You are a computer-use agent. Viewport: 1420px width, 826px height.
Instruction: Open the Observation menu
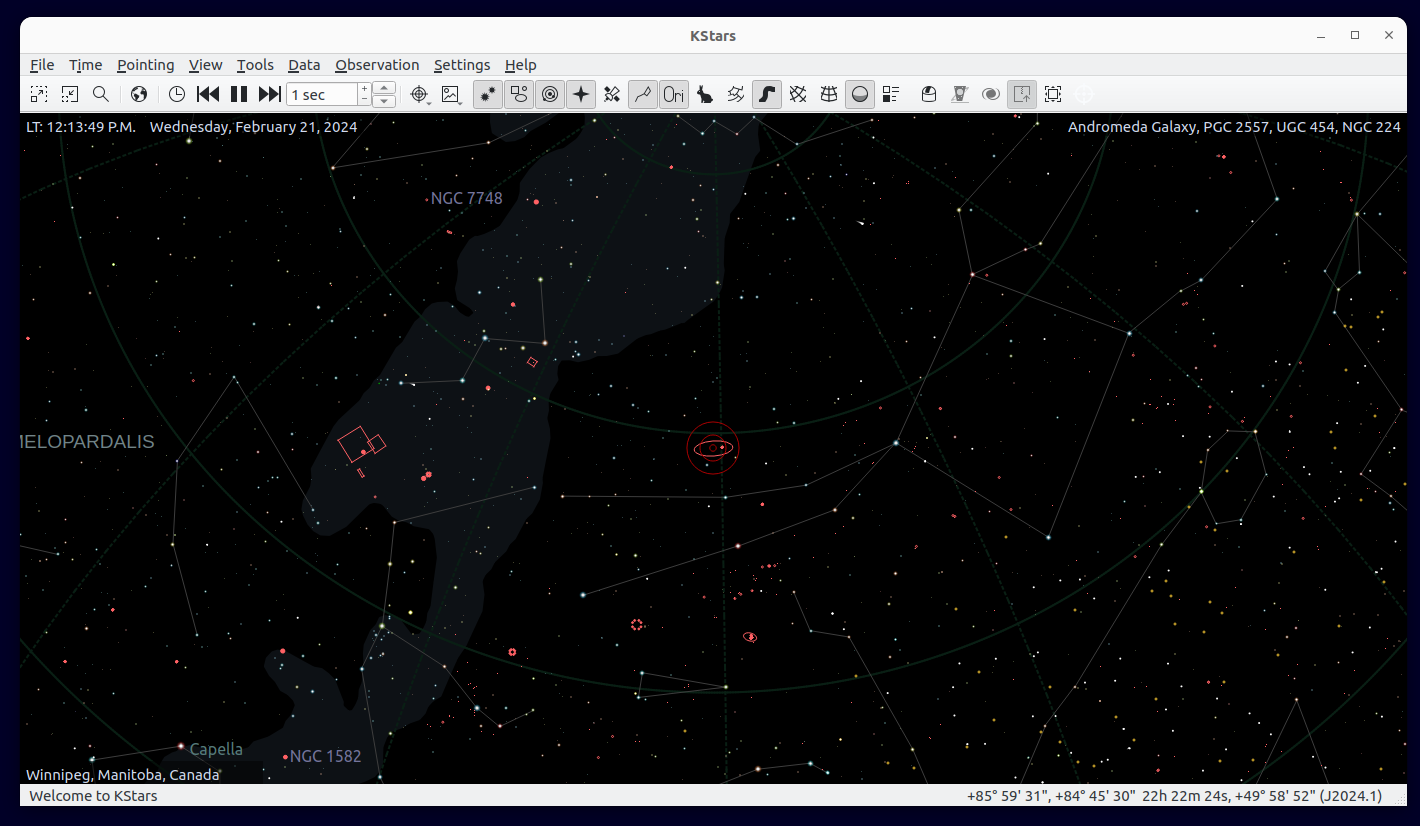[377, 65]
